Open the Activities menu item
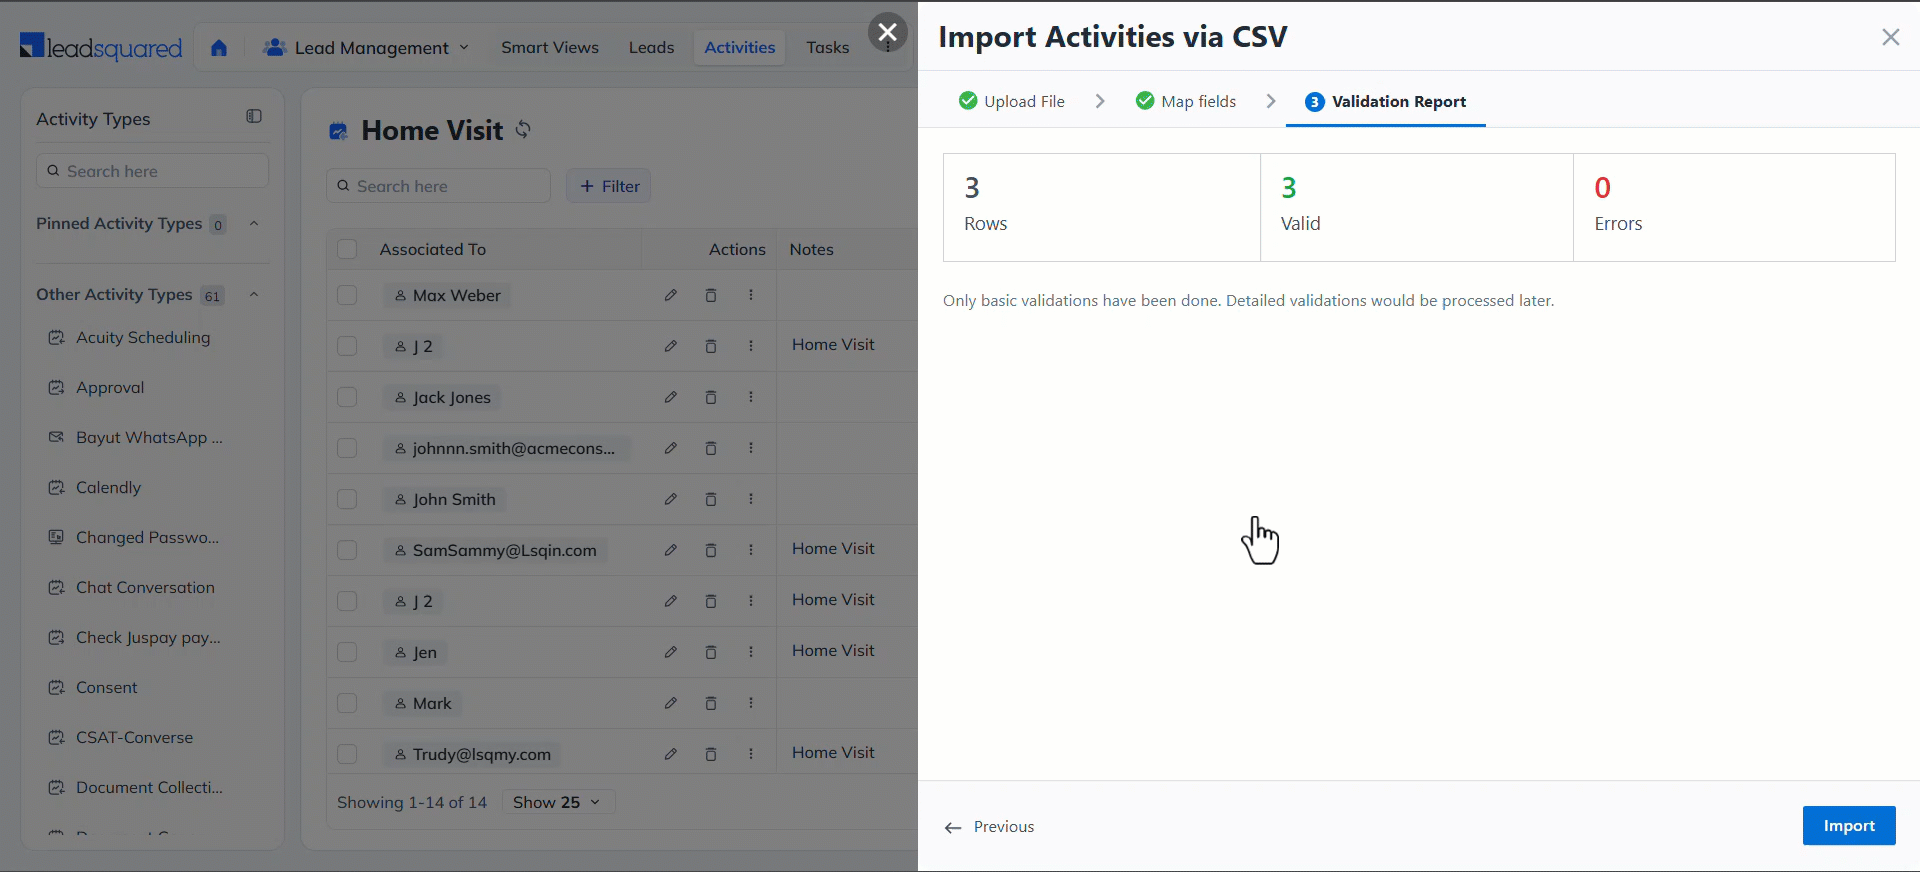Viewport: 1920px width, 872px height. [x=739, y=47]
